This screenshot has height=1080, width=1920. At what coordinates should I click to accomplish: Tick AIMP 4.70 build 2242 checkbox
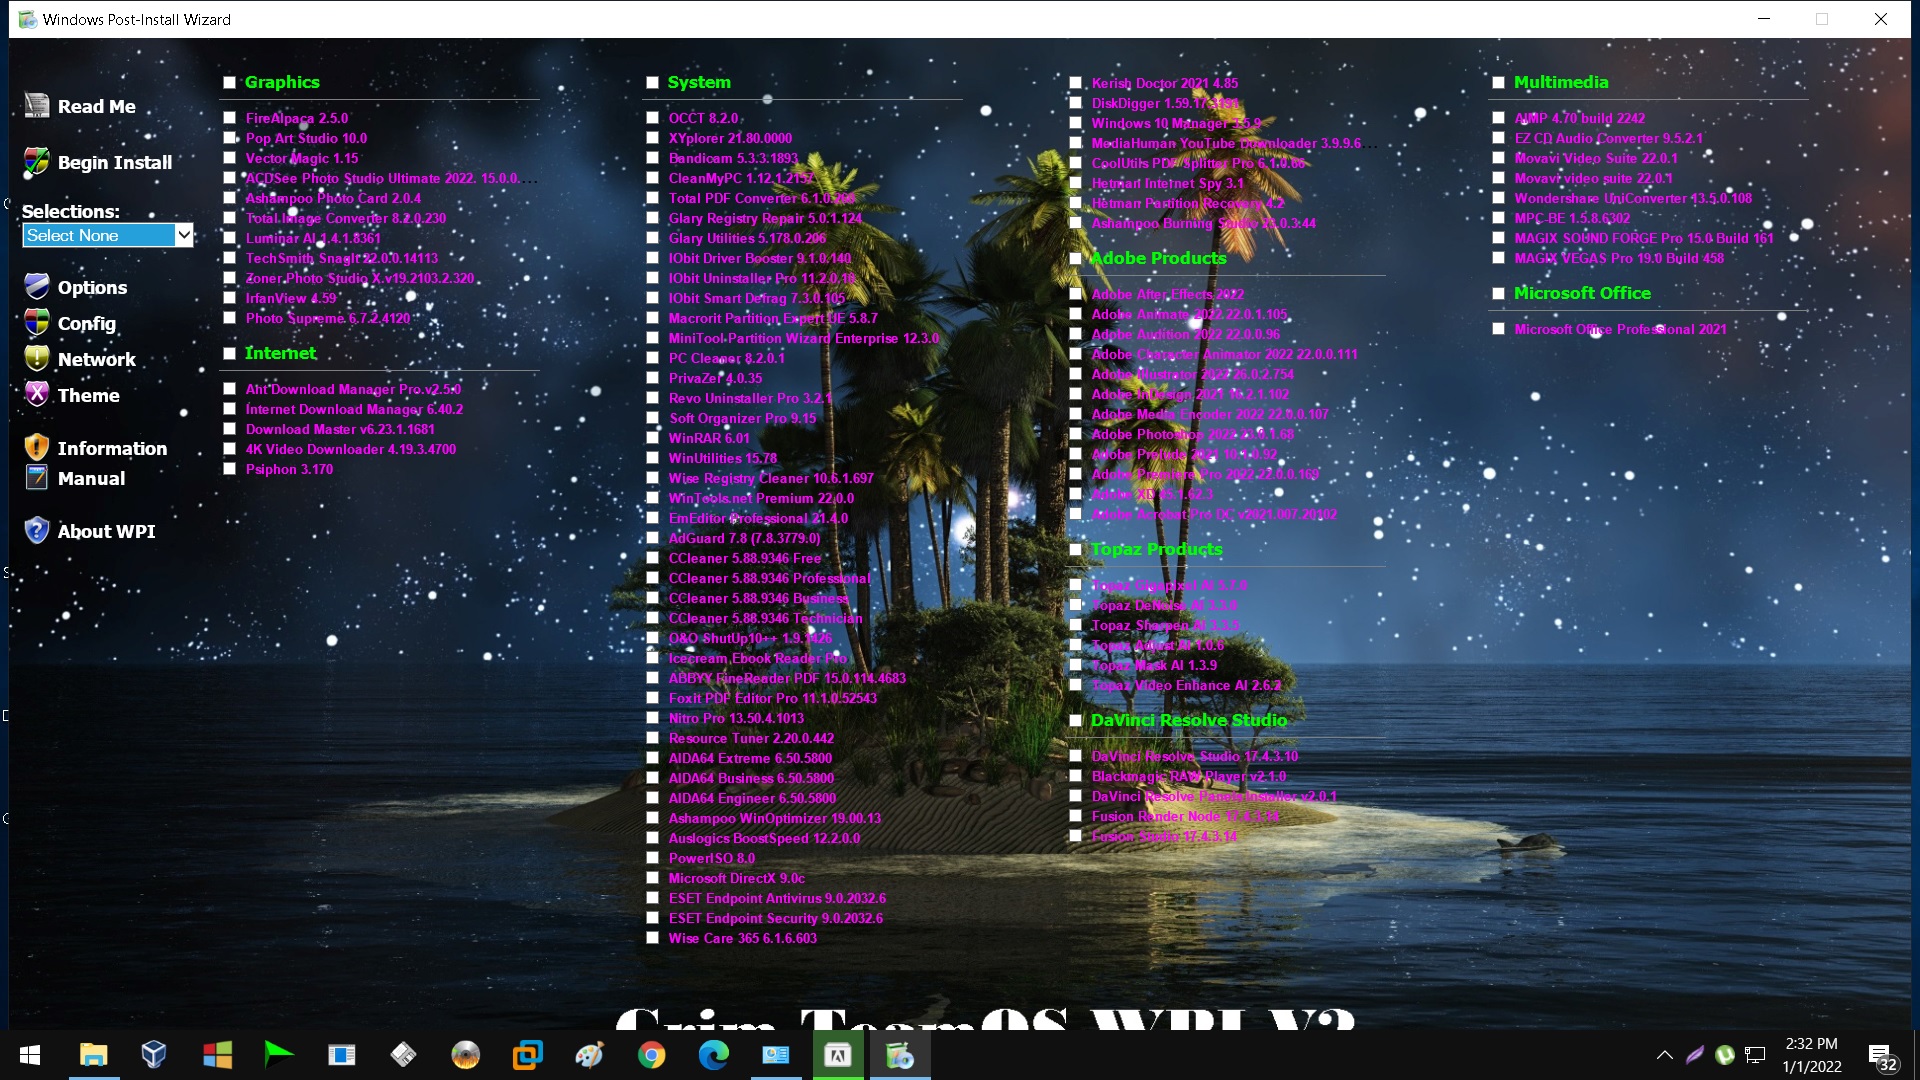(x=1499, y=118)
